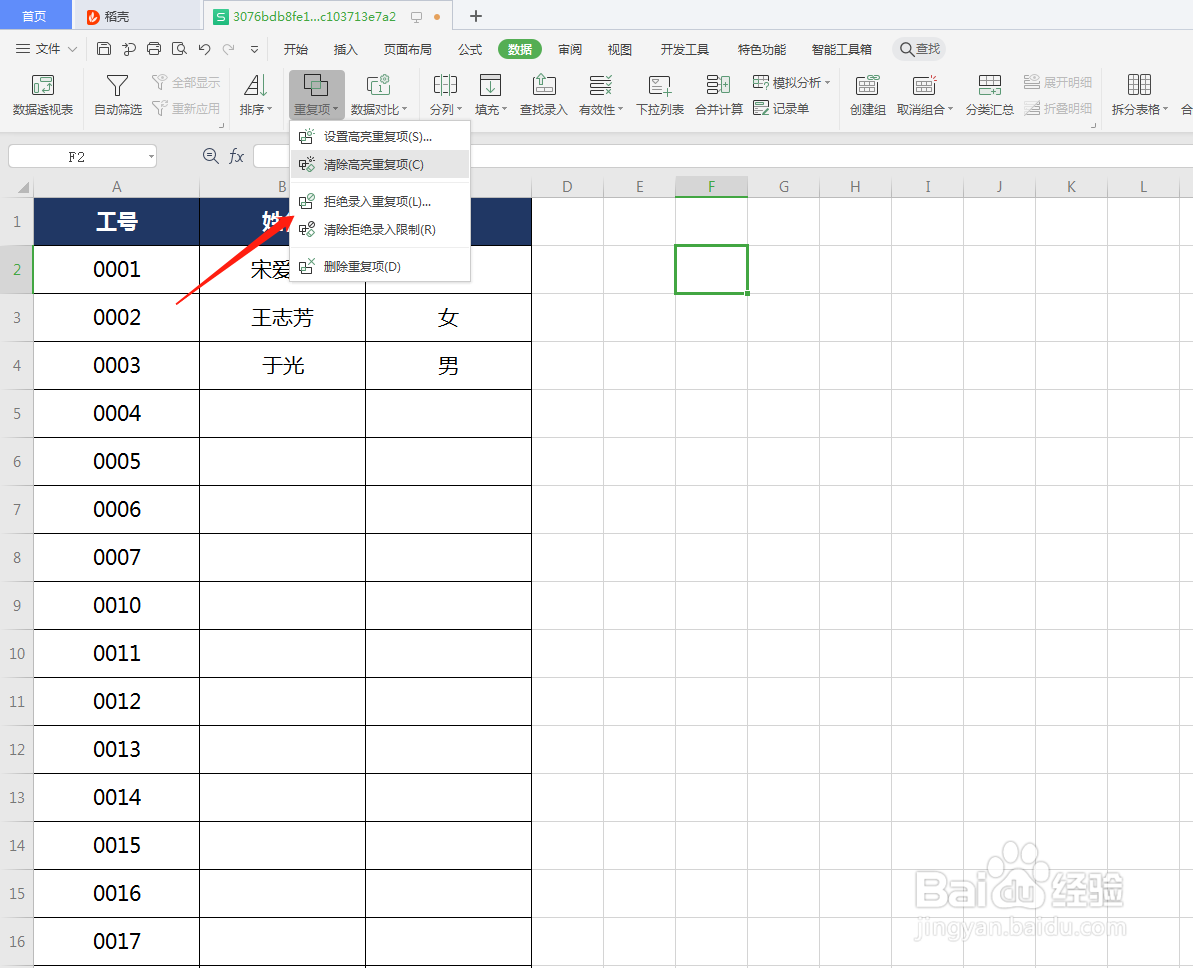Enable 自动筛选 auto filter
This screenshot has height=968, width=1193.
coord(117,95)
